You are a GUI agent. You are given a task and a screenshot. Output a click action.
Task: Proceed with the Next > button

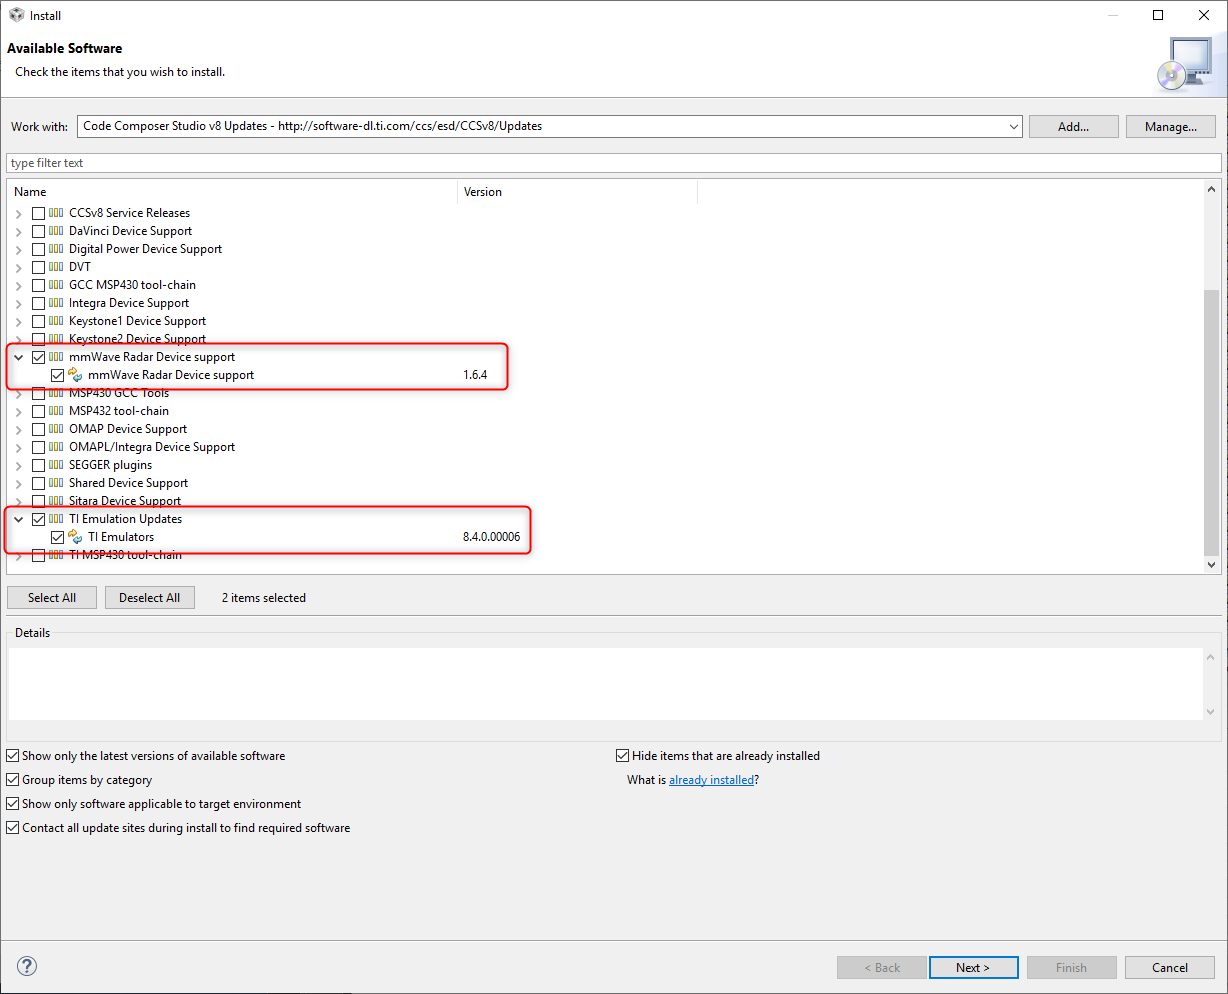point(973,967)
